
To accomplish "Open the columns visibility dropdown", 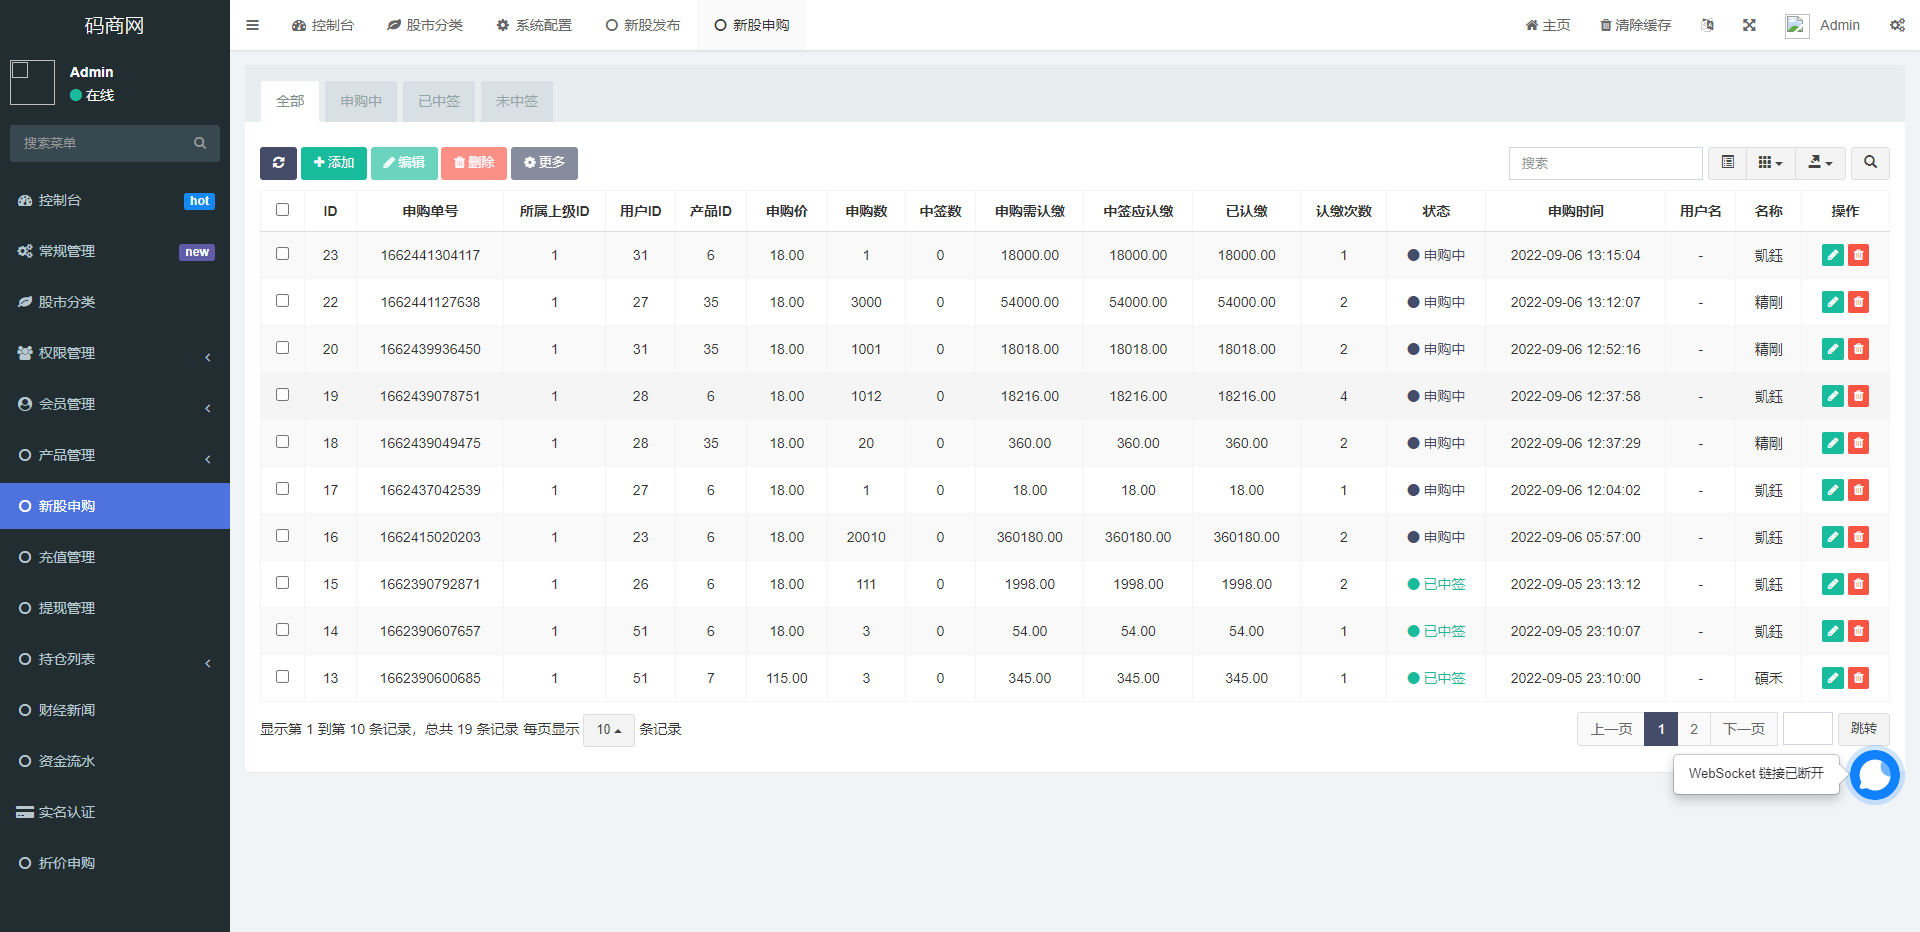I will click(1770, 163).
